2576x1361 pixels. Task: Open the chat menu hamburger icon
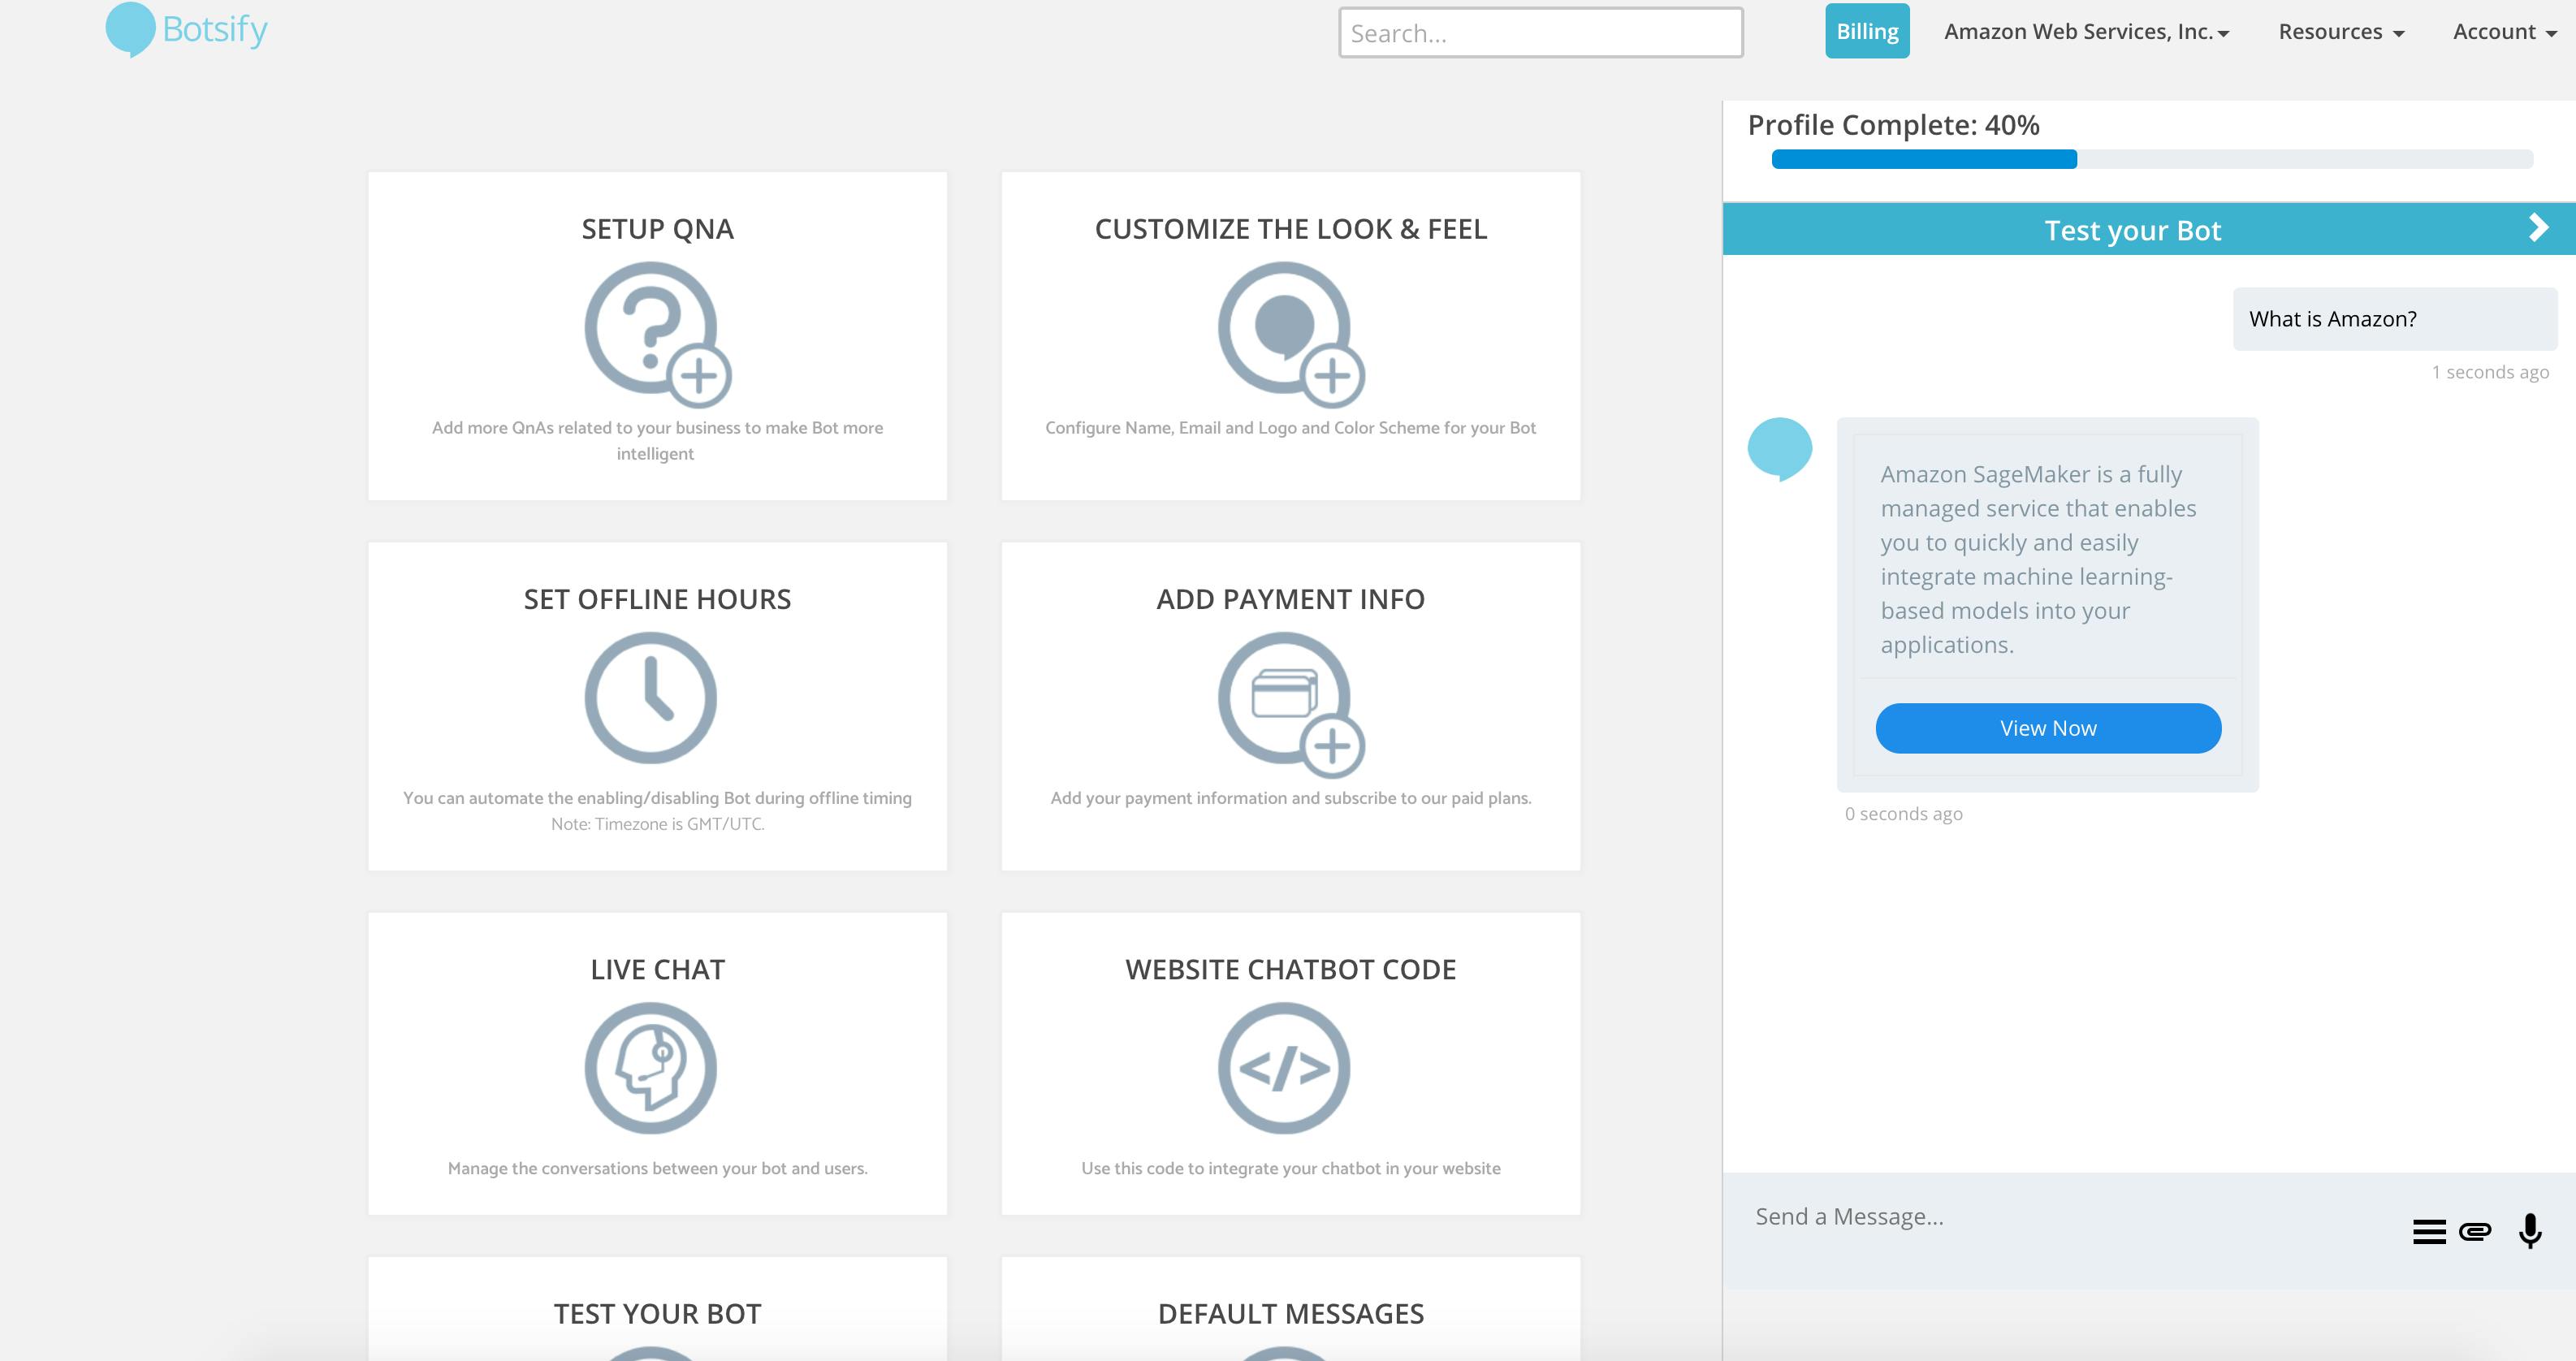(2429, 1232)
